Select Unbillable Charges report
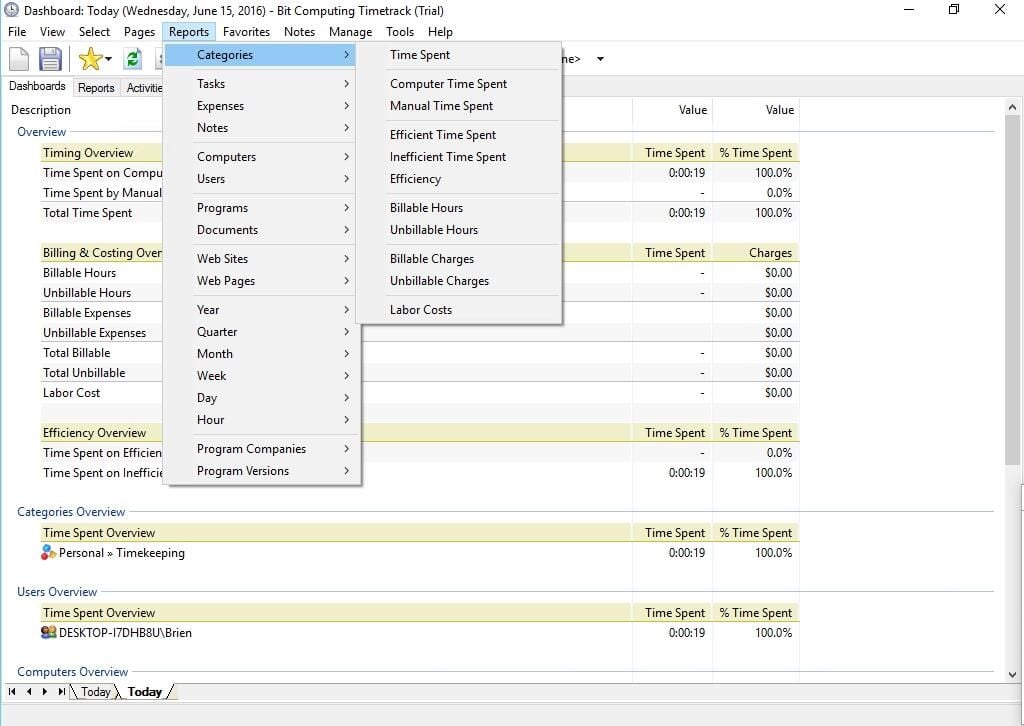Viewport: 1024px width, 726px height. click(458, 281)
